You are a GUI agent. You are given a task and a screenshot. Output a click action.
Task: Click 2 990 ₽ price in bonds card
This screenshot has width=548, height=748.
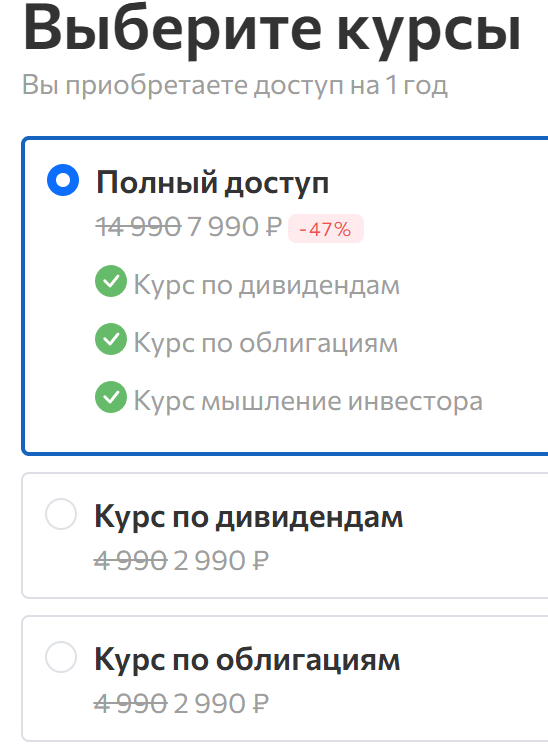point(221,704)
